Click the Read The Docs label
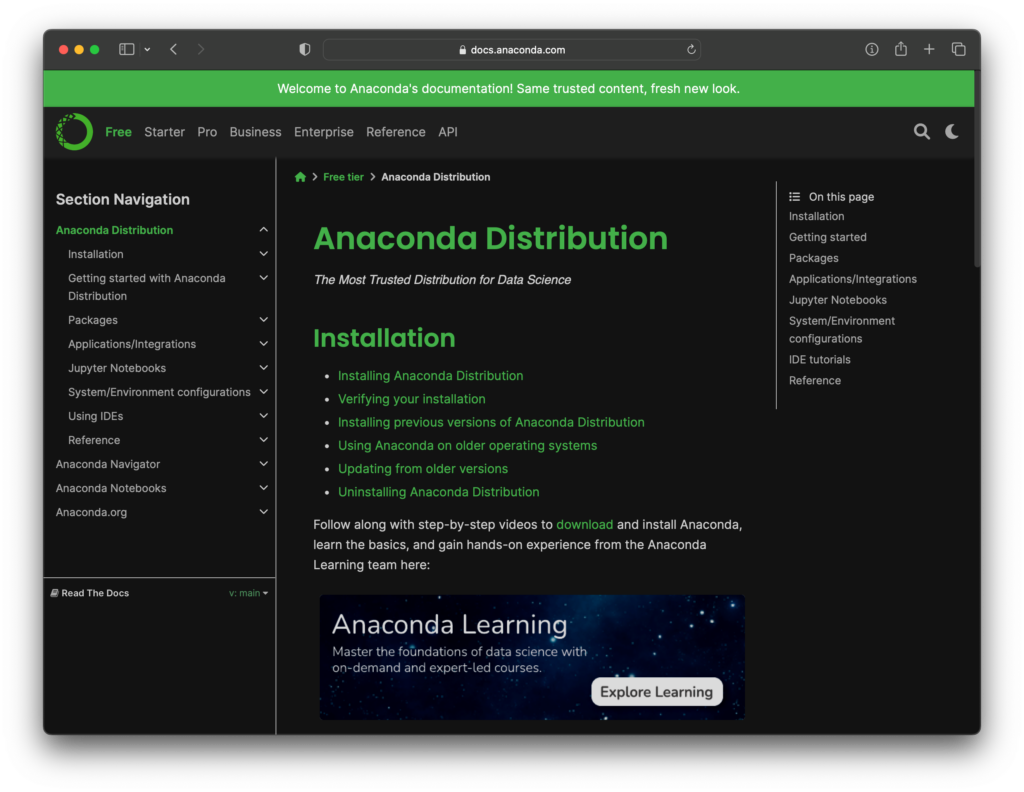 (95, 593)
